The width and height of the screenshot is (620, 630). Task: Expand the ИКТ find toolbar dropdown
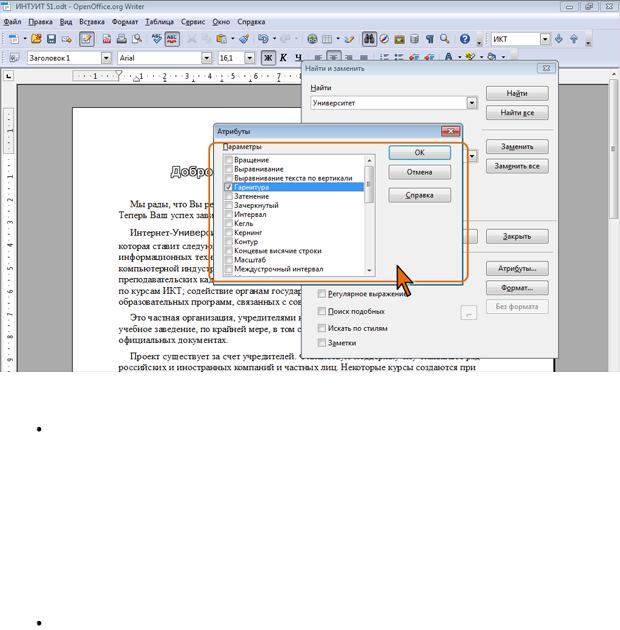(x=545, y=39)
